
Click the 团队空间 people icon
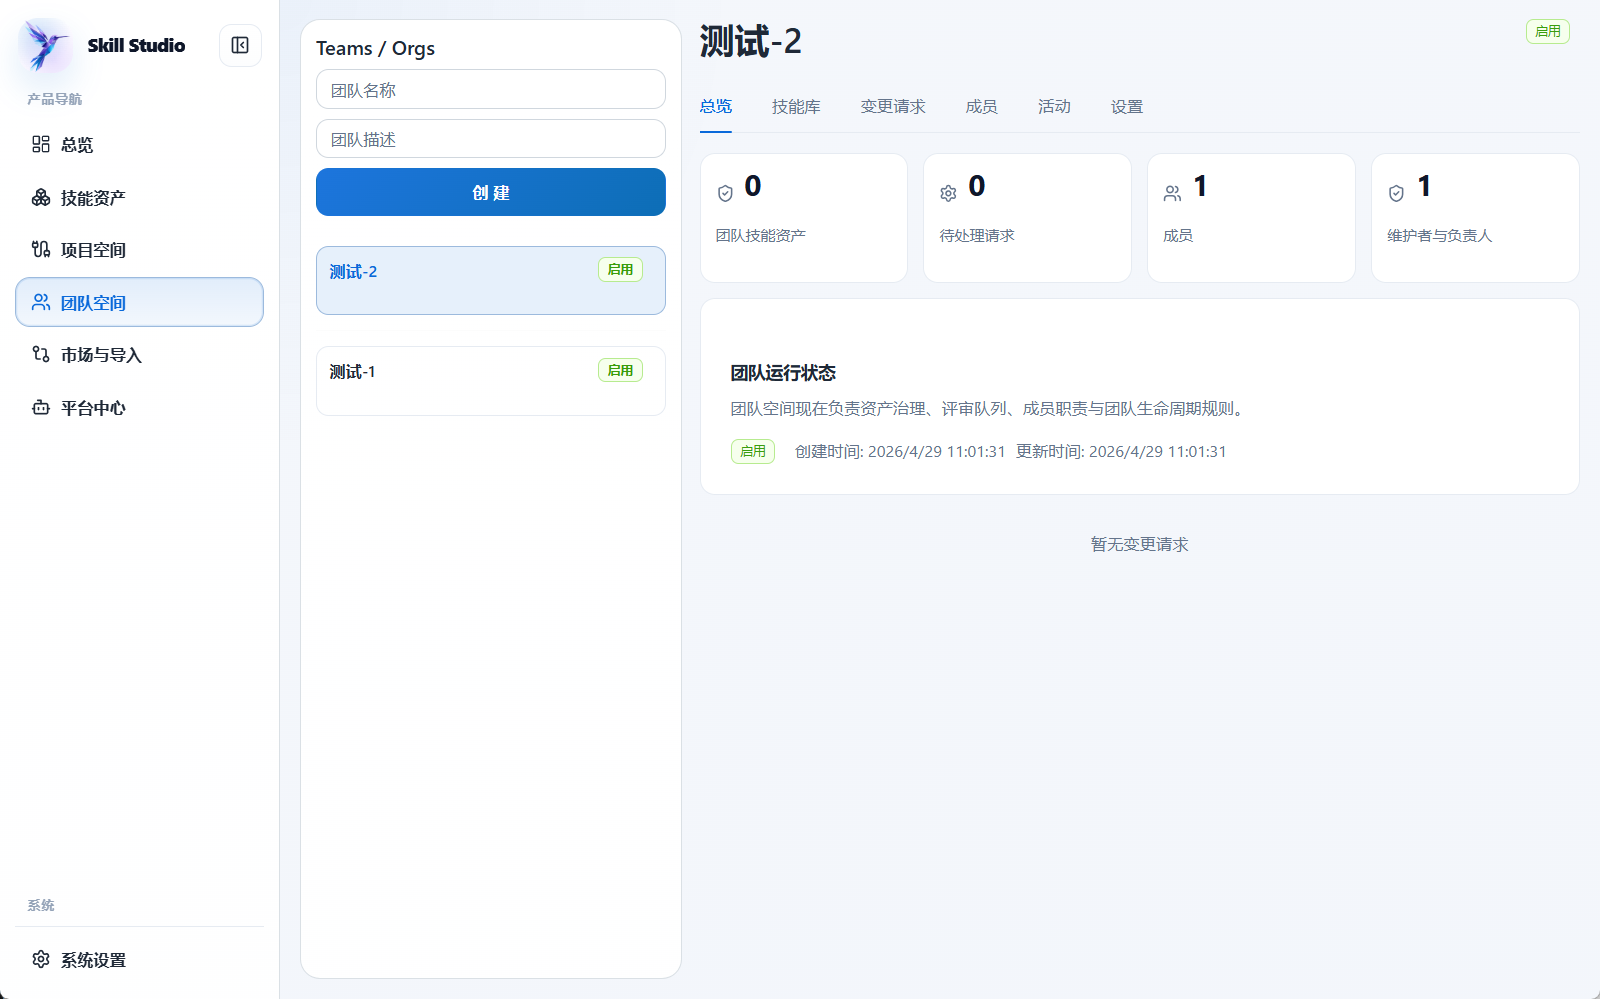point(41,302)
